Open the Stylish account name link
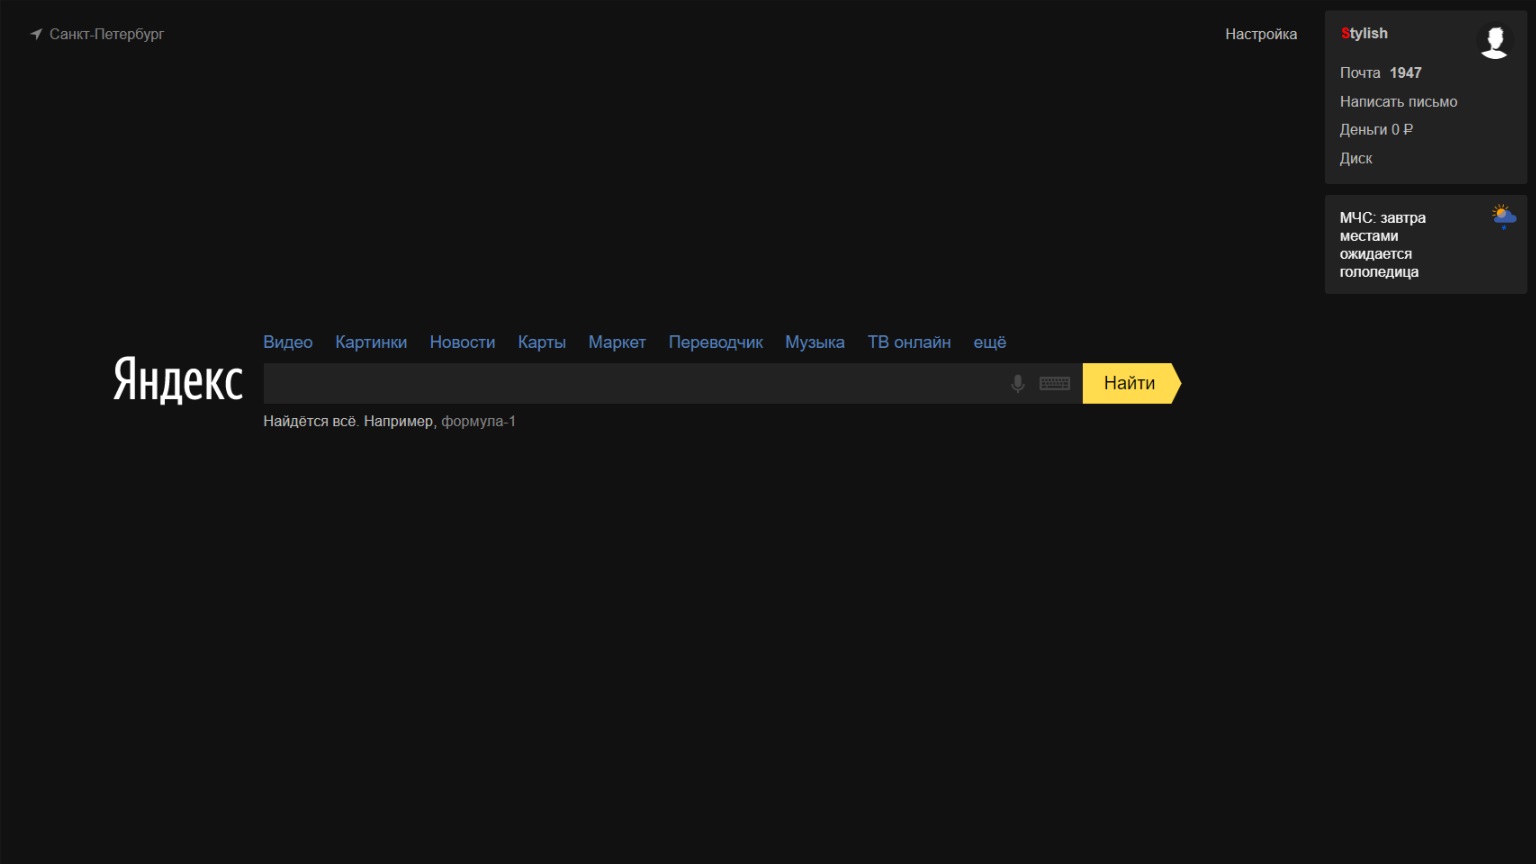1536x864 pixels. coord(1364,33)
